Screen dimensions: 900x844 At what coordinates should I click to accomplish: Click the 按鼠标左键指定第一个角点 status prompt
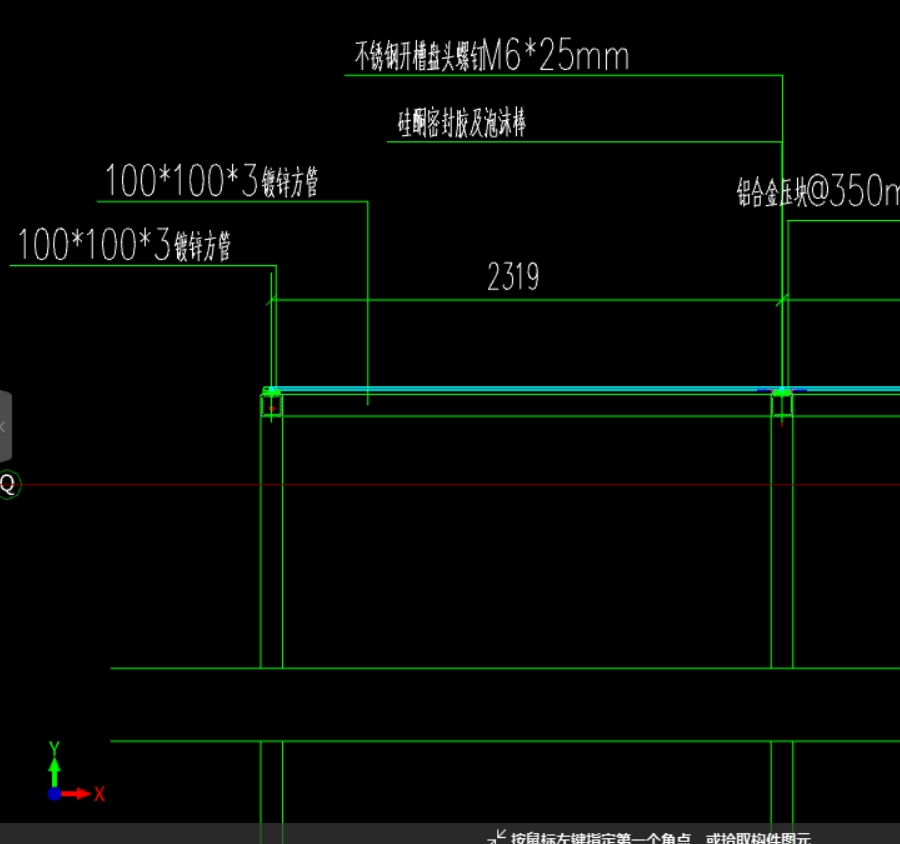coord(600,838)
